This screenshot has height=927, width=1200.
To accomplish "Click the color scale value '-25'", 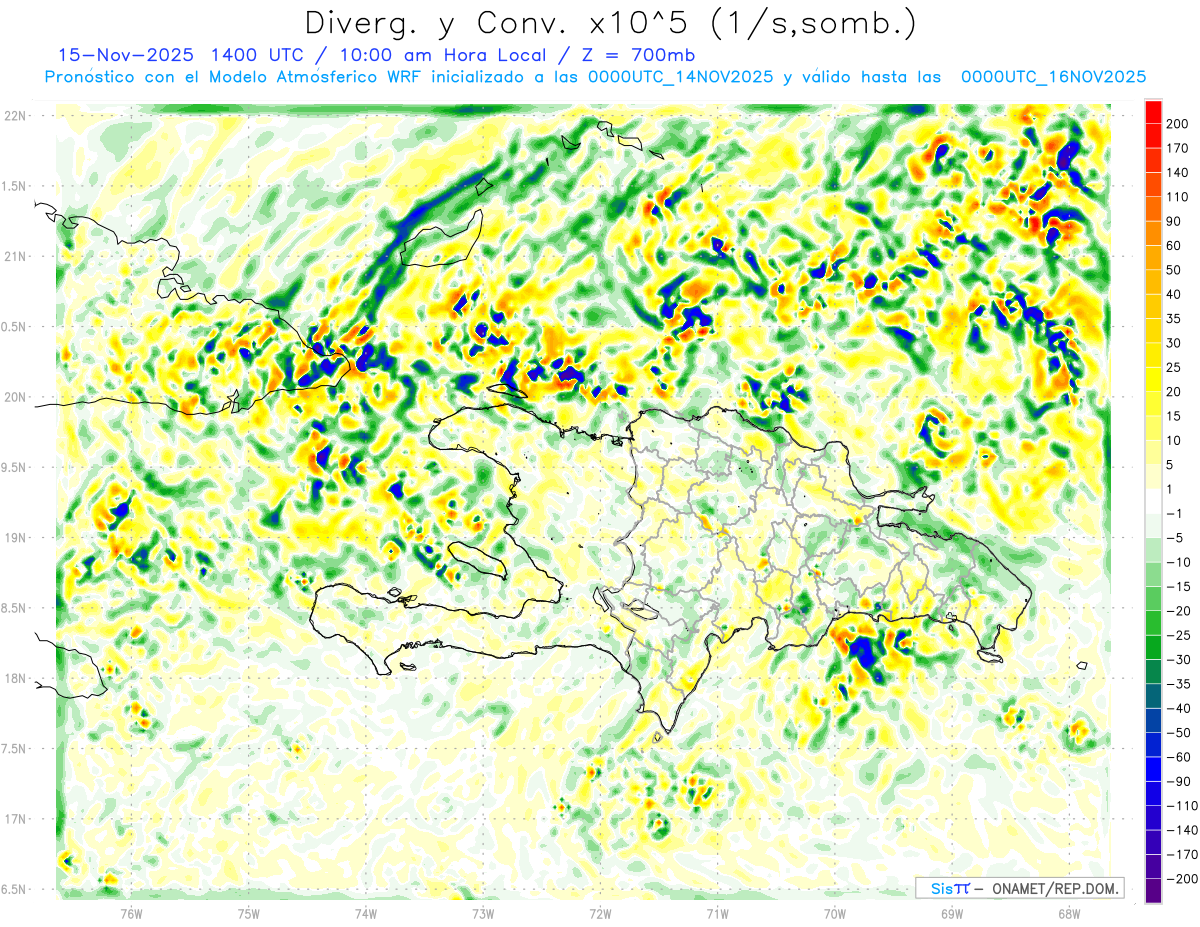I will pyautogui.click(x=1180, y=636).
